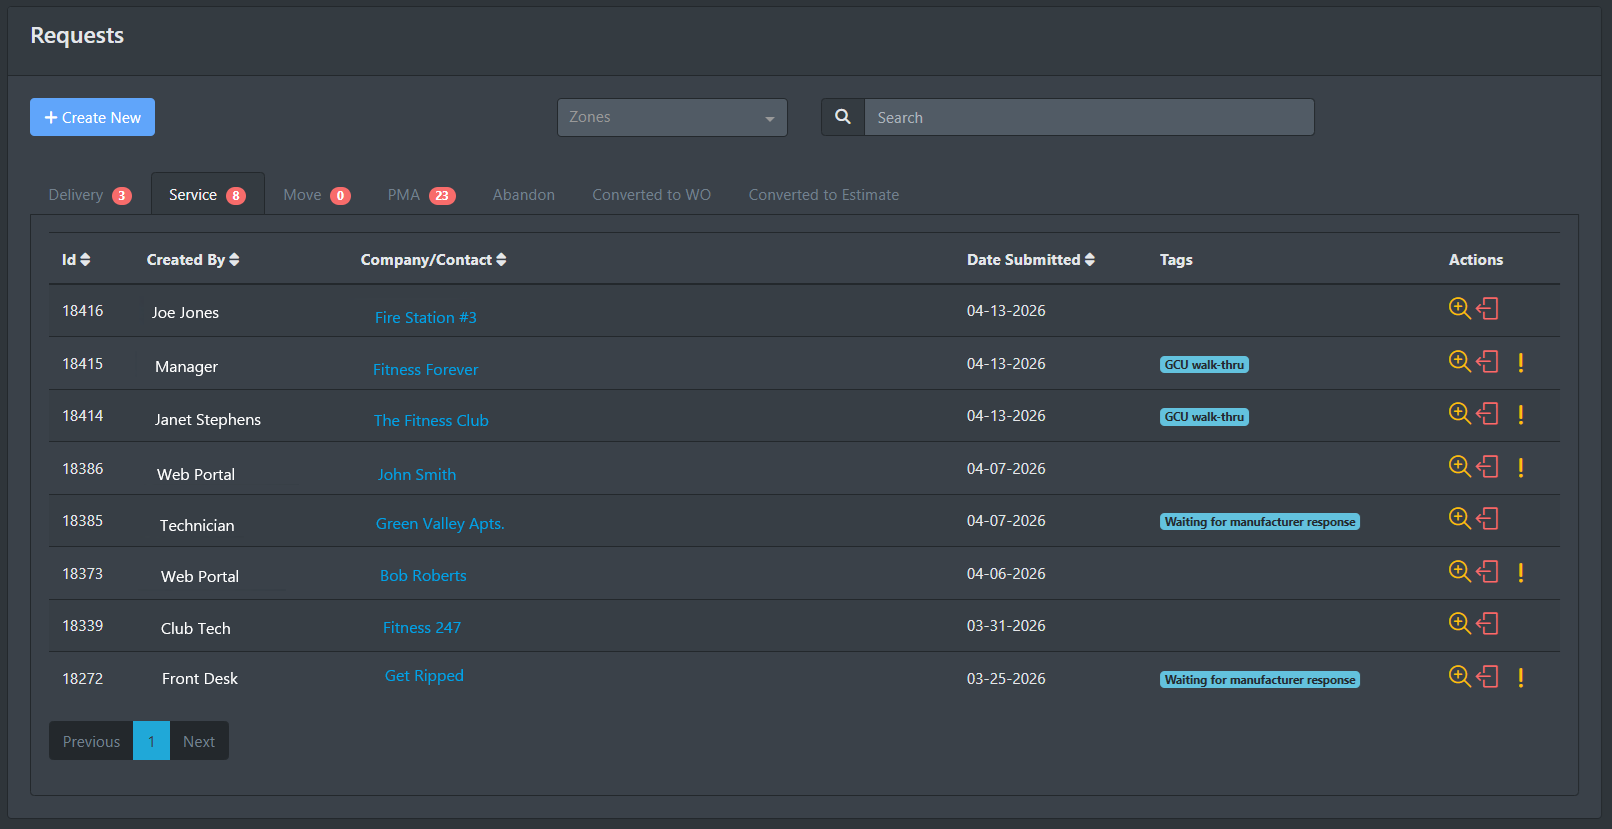
Task: Click the red convert icon for Get Ripped
Action: tap(1488, 676)
